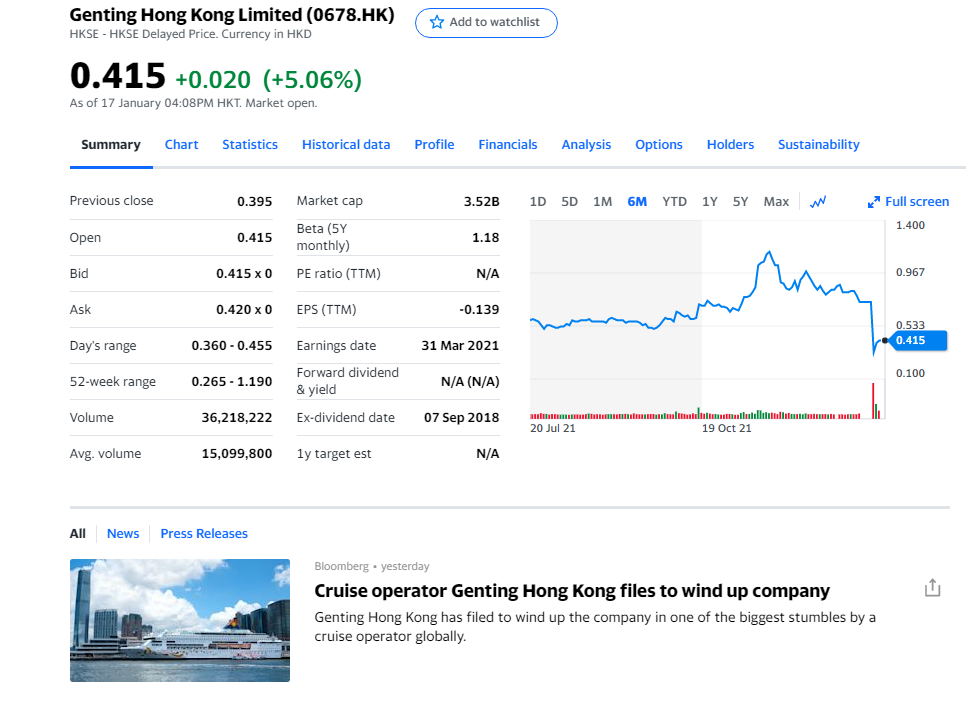The image size is (966, 702).
Task: Open the Holders tab
Action: (730, 144)
